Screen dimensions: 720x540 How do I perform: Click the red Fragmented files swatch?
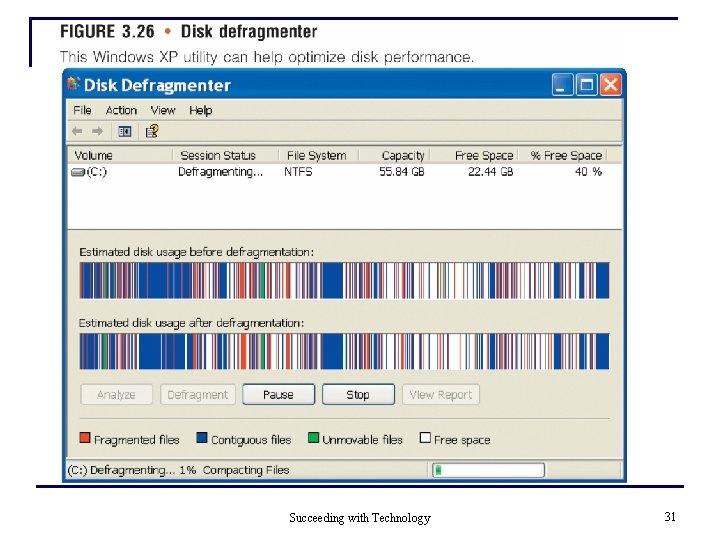[84, 438]
